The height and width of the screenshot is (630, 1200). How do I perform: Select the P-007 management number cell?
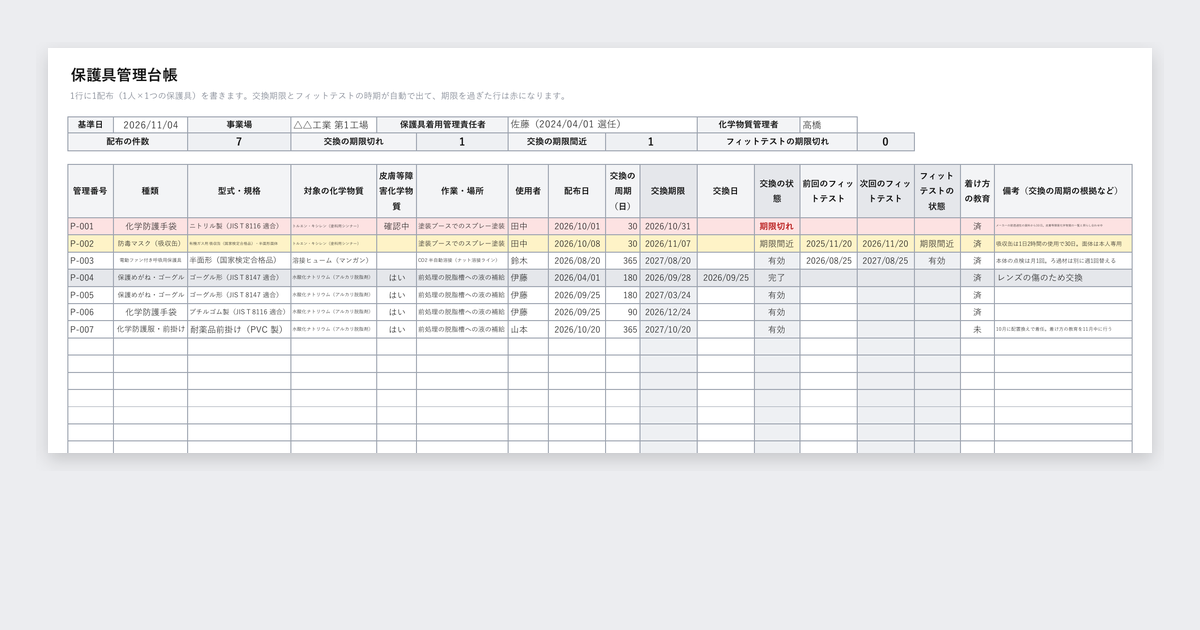90,329
